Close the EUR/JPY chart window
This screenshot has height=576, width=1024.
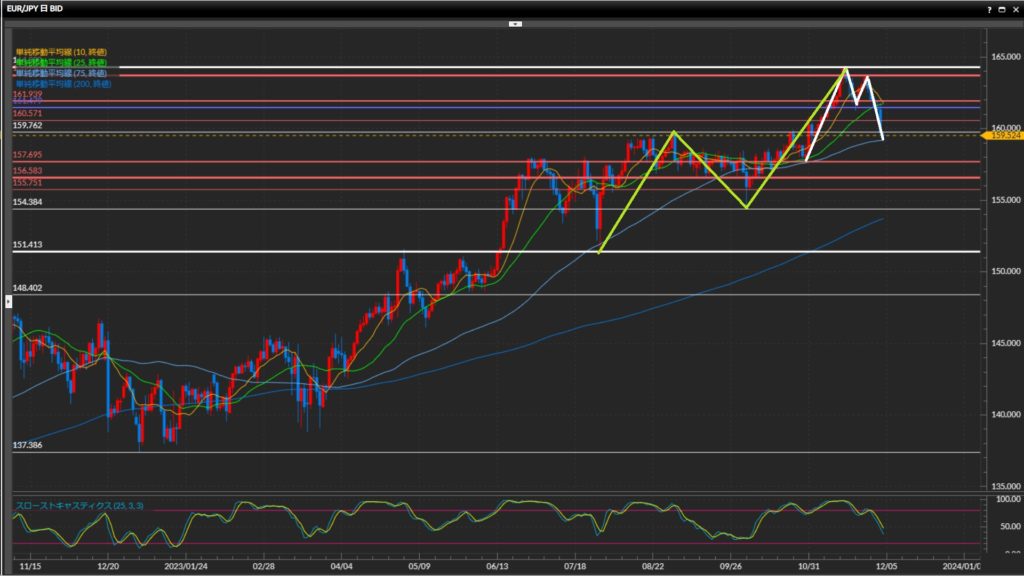click(1015, 8)
